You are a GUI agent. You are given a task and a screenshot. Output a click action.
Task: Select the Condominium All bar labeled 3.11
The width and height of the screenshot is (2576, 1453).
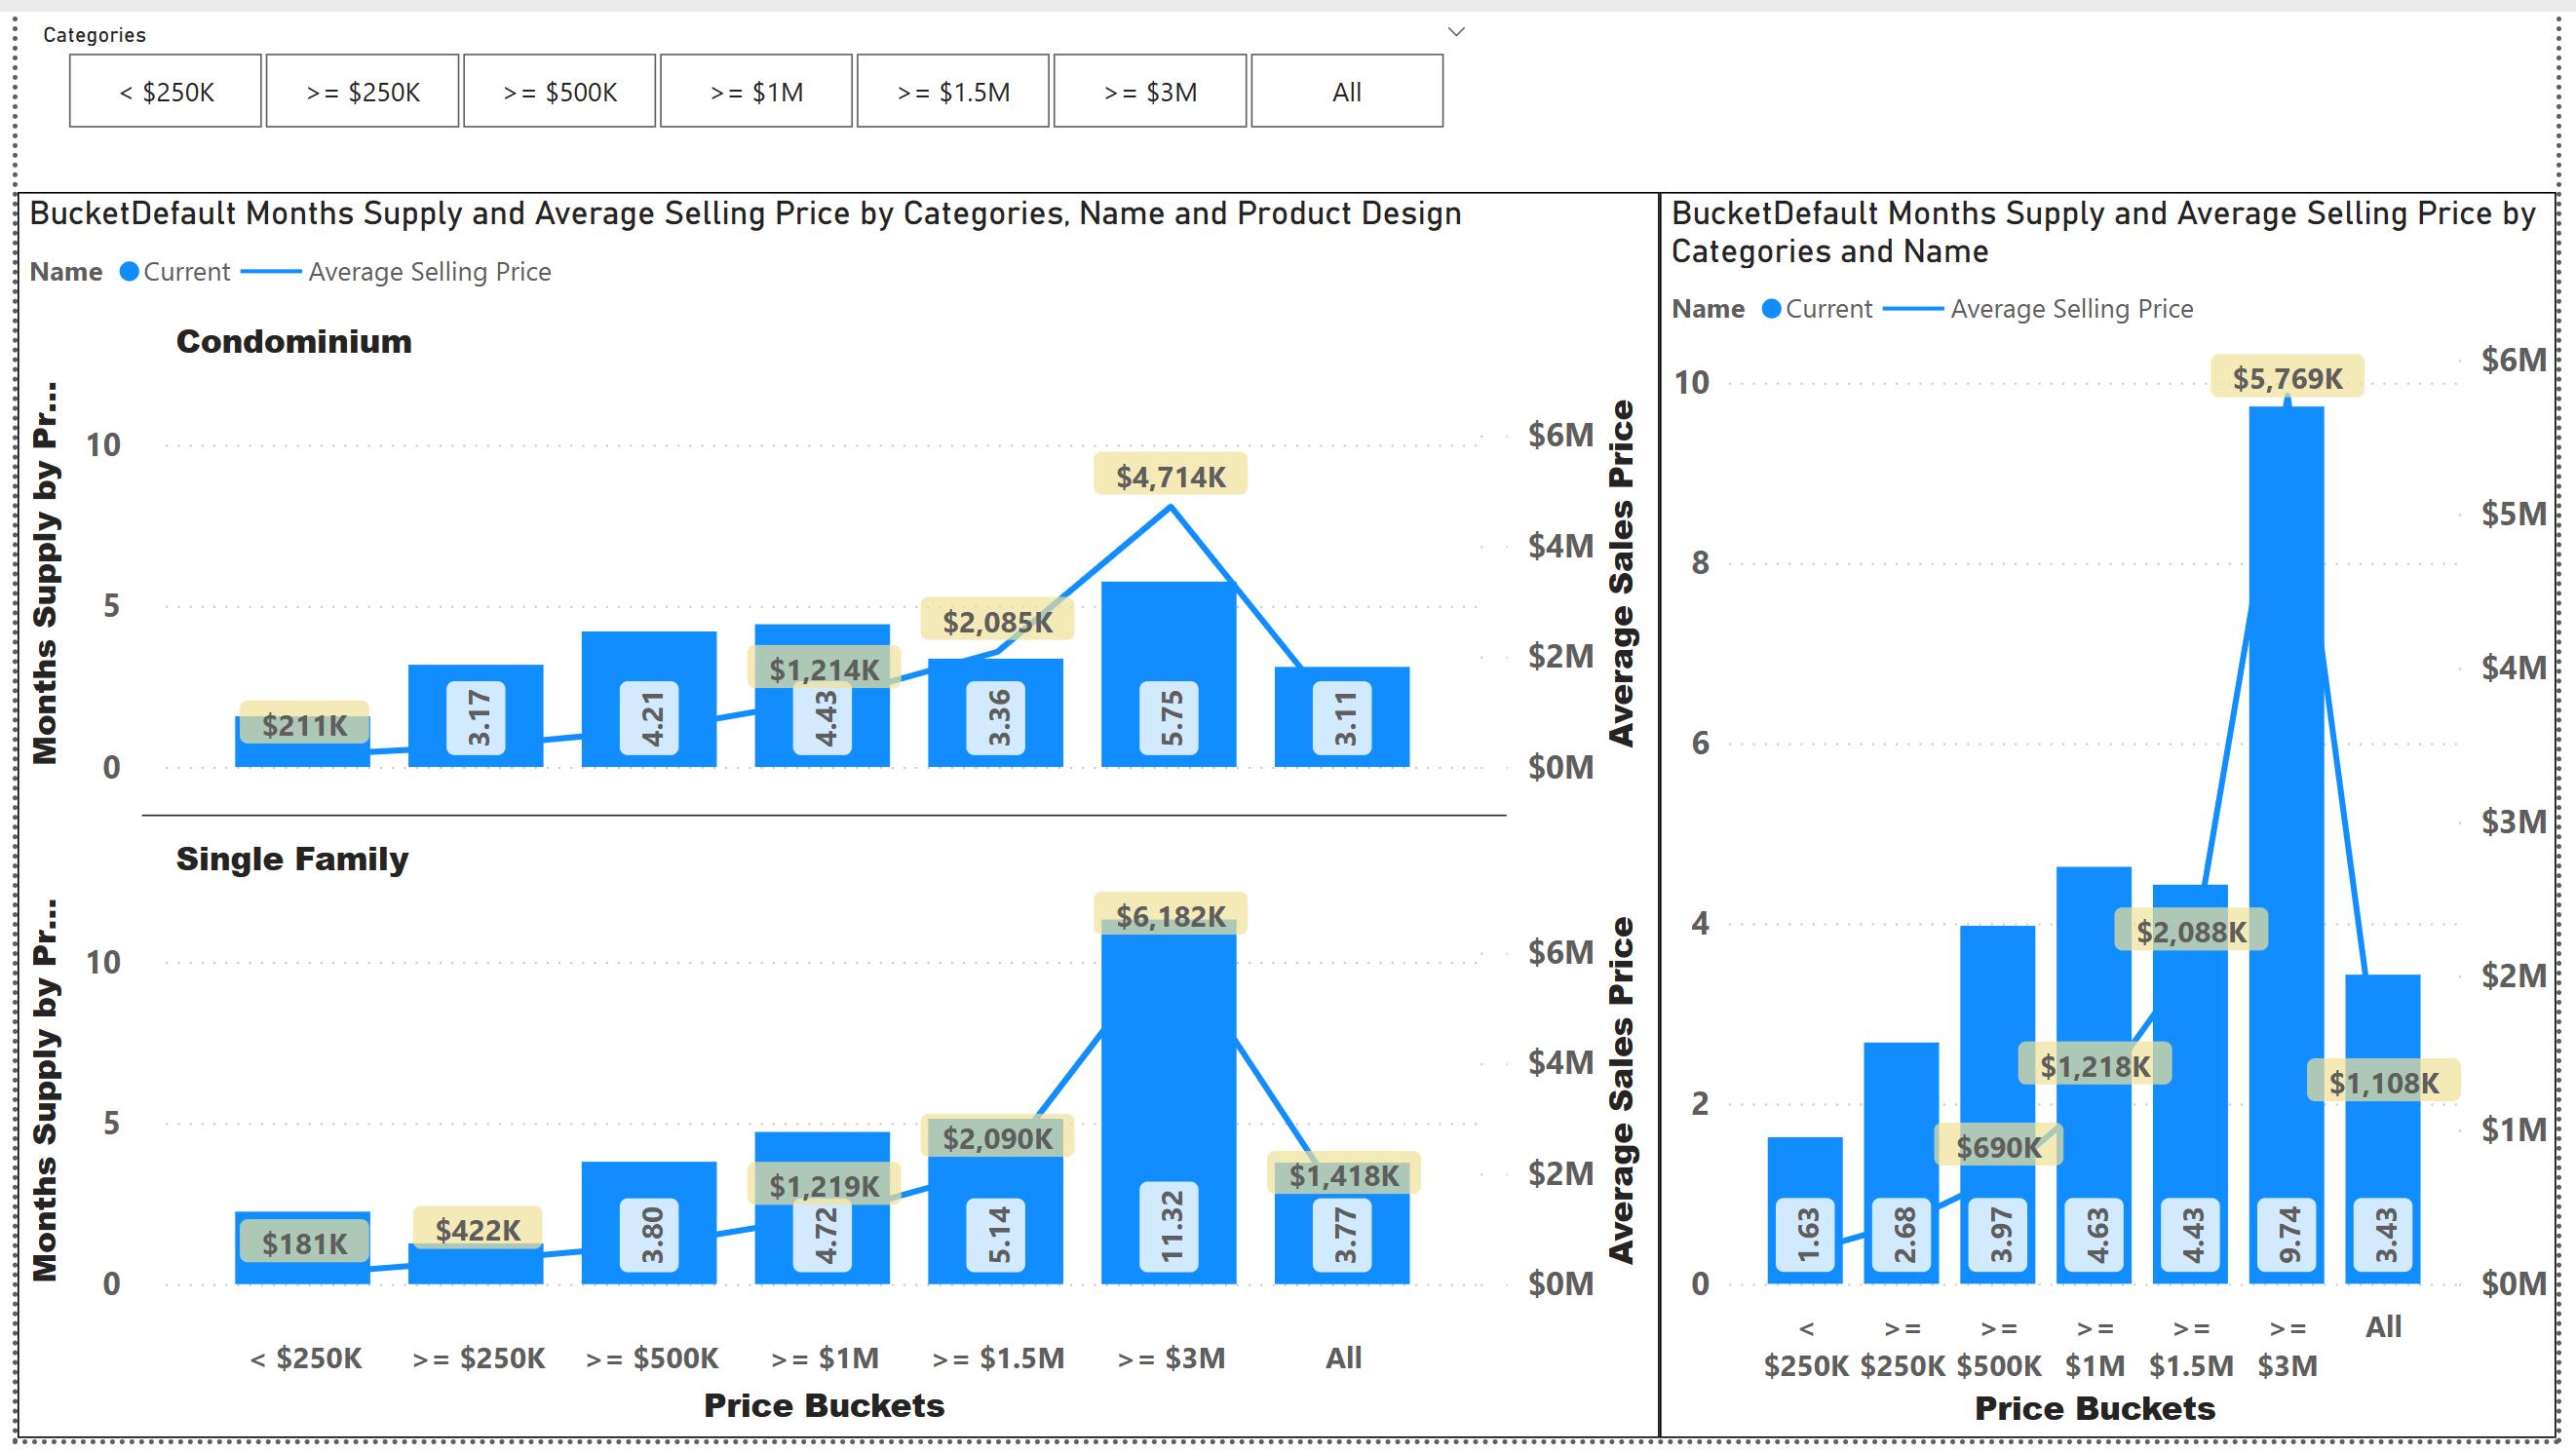[x=1342, y=717]
